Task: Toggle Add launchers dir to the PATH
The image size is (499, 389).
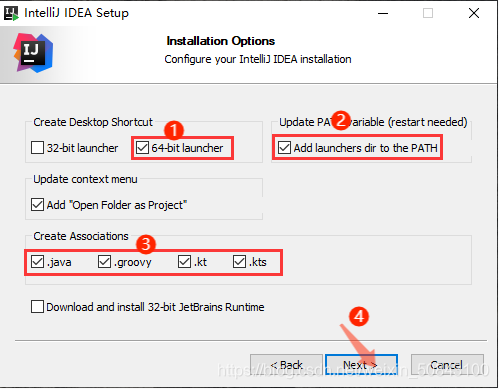Action: (284, 147)
